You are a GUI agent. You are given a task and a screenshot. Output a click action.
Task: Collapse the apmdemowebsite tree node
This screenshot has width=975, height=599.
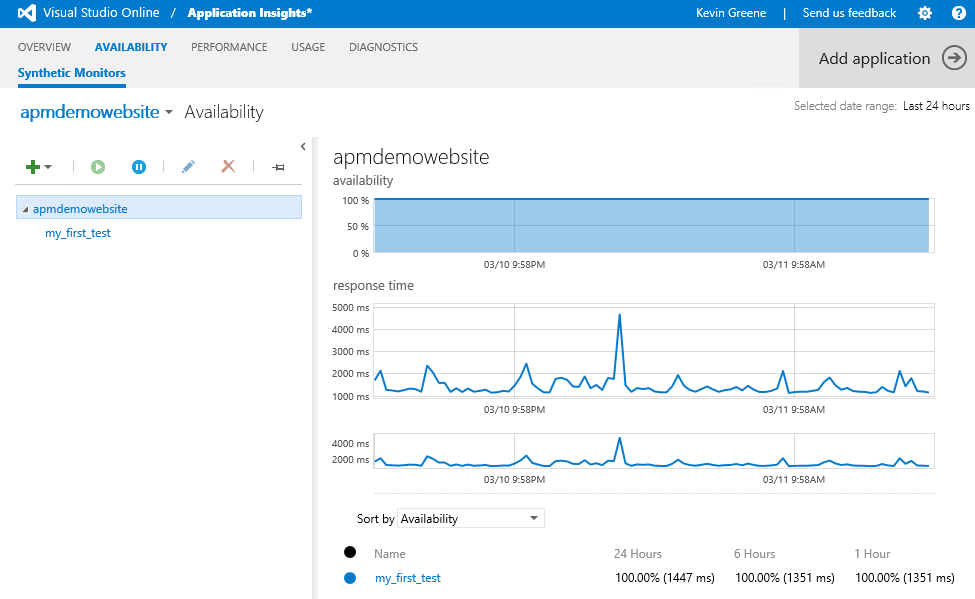24,207
